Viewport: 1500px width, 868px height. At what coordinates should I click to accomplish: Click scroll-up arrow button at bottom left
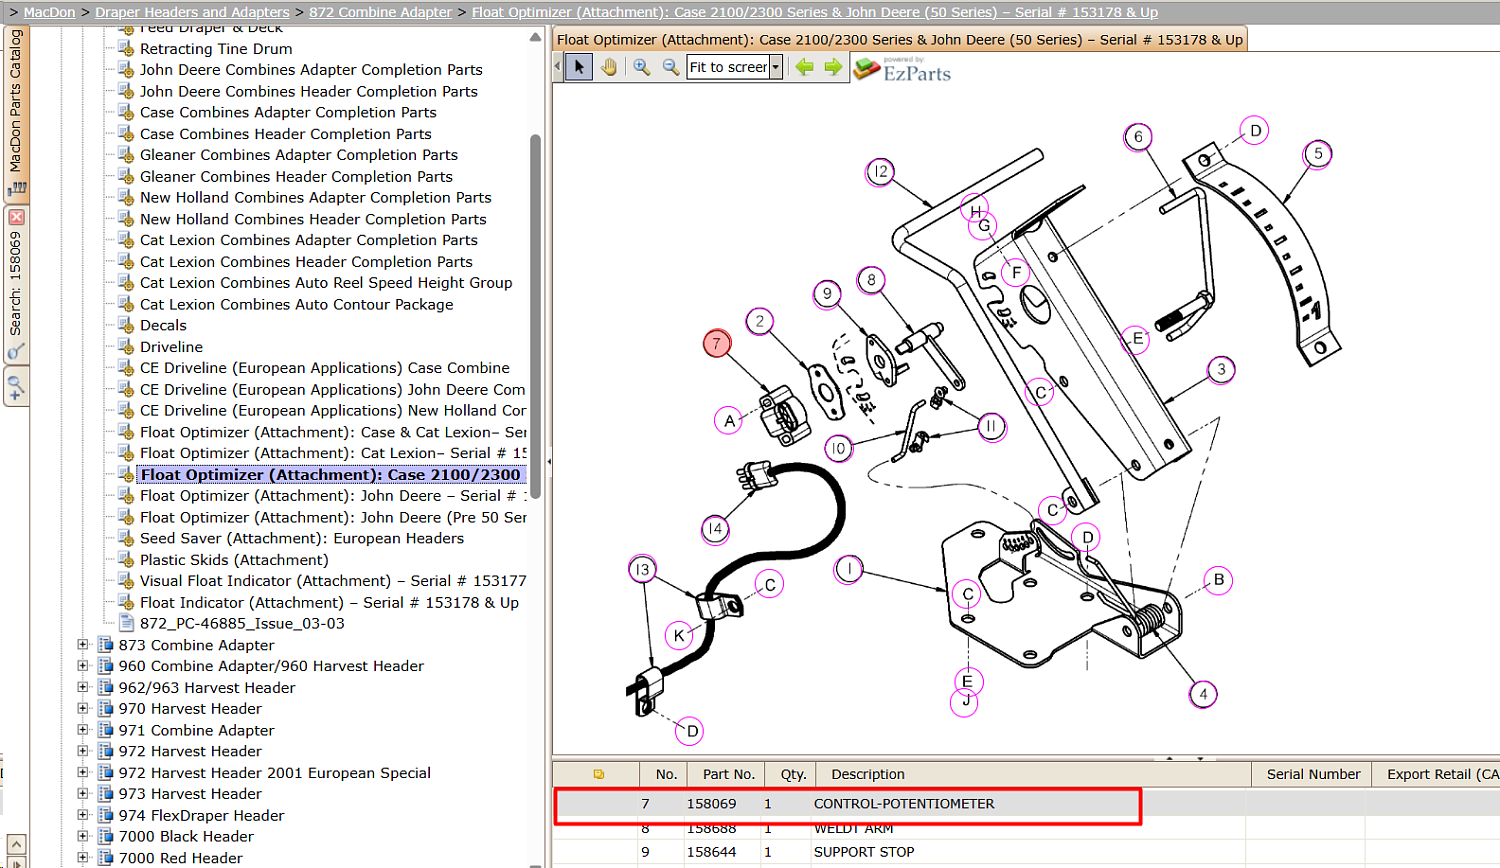click(16, 845)
